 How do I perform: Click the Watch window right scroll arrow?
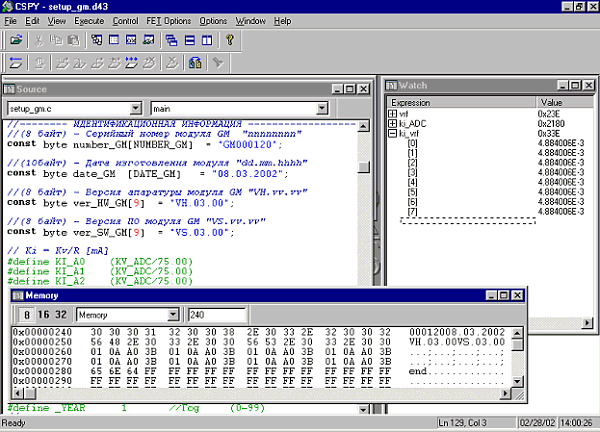click(587, 323)
